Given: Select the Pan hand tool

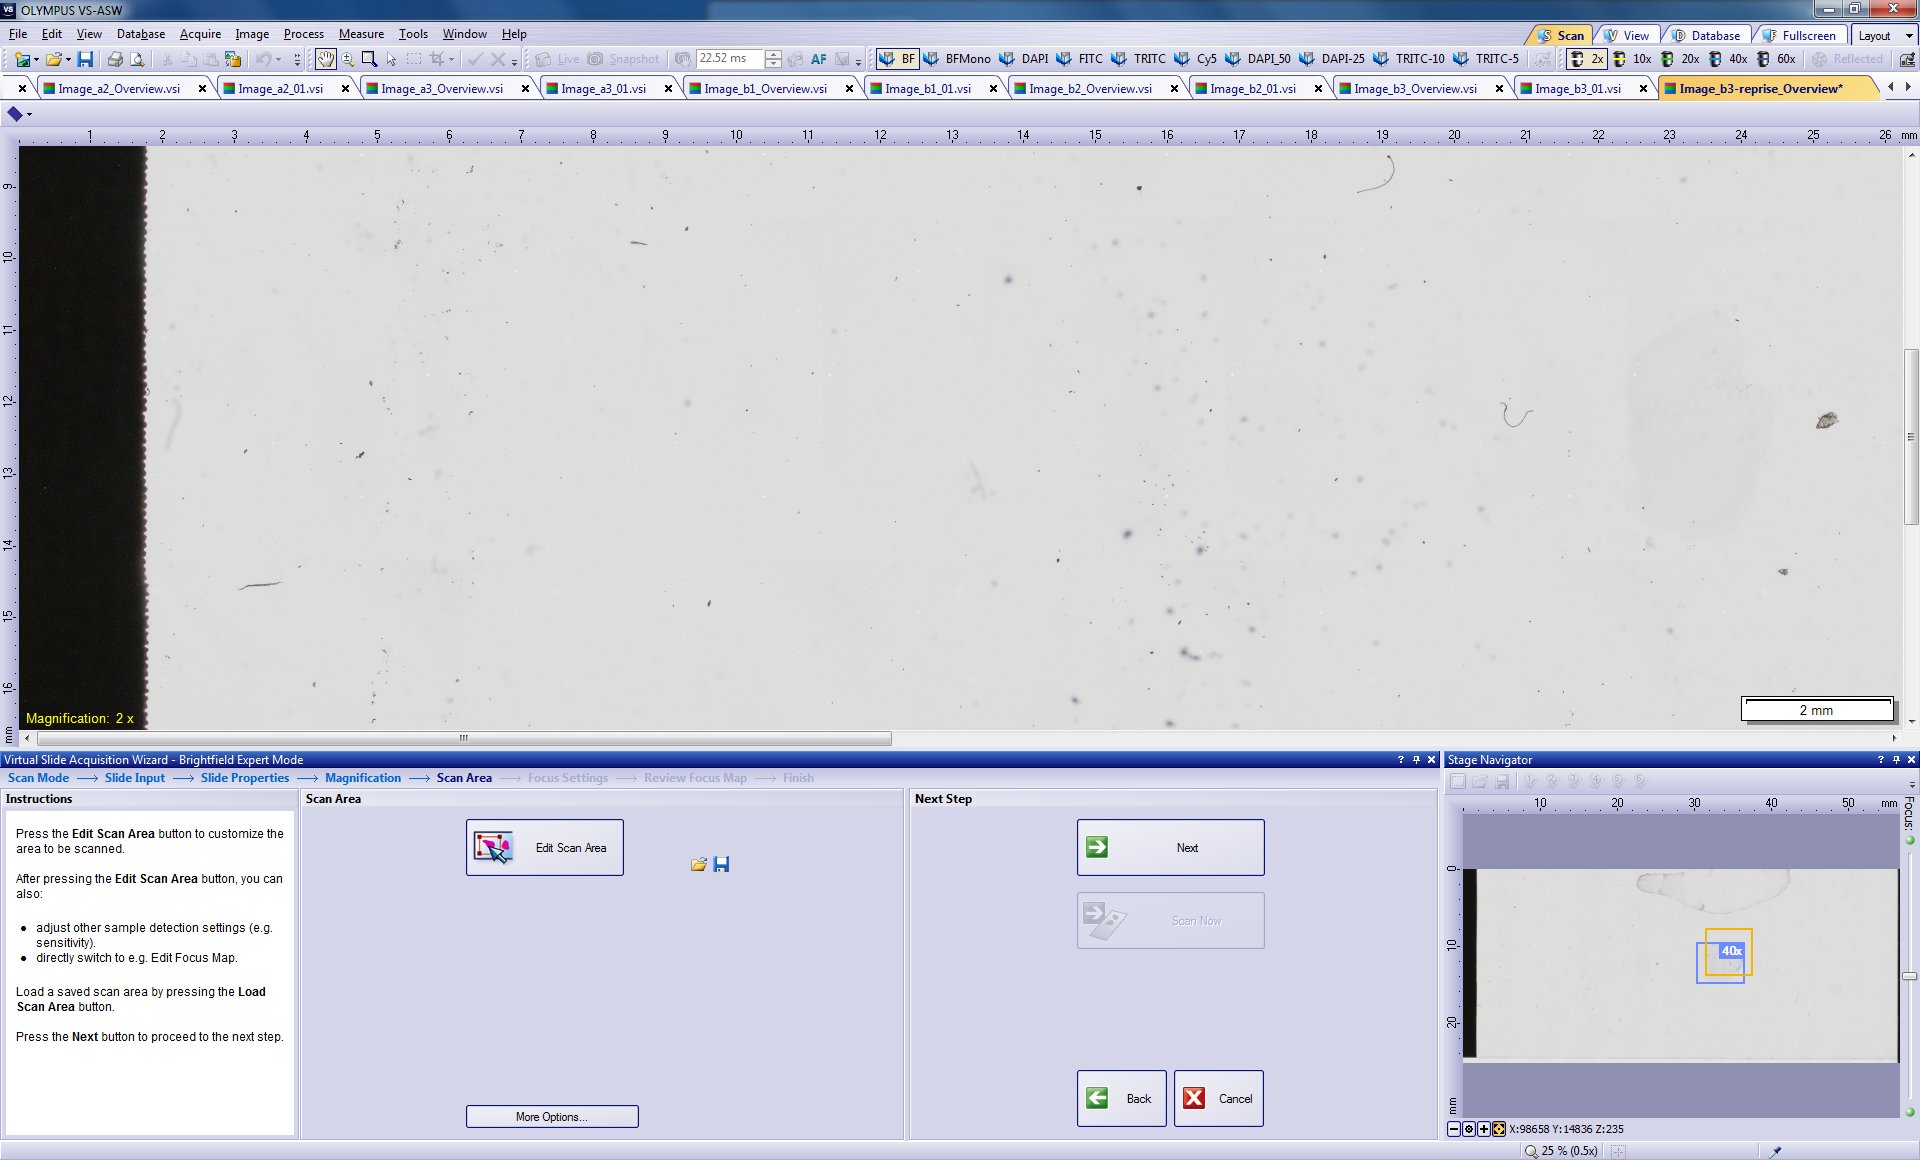Looking at the screenshot, I should click(326, 60).
